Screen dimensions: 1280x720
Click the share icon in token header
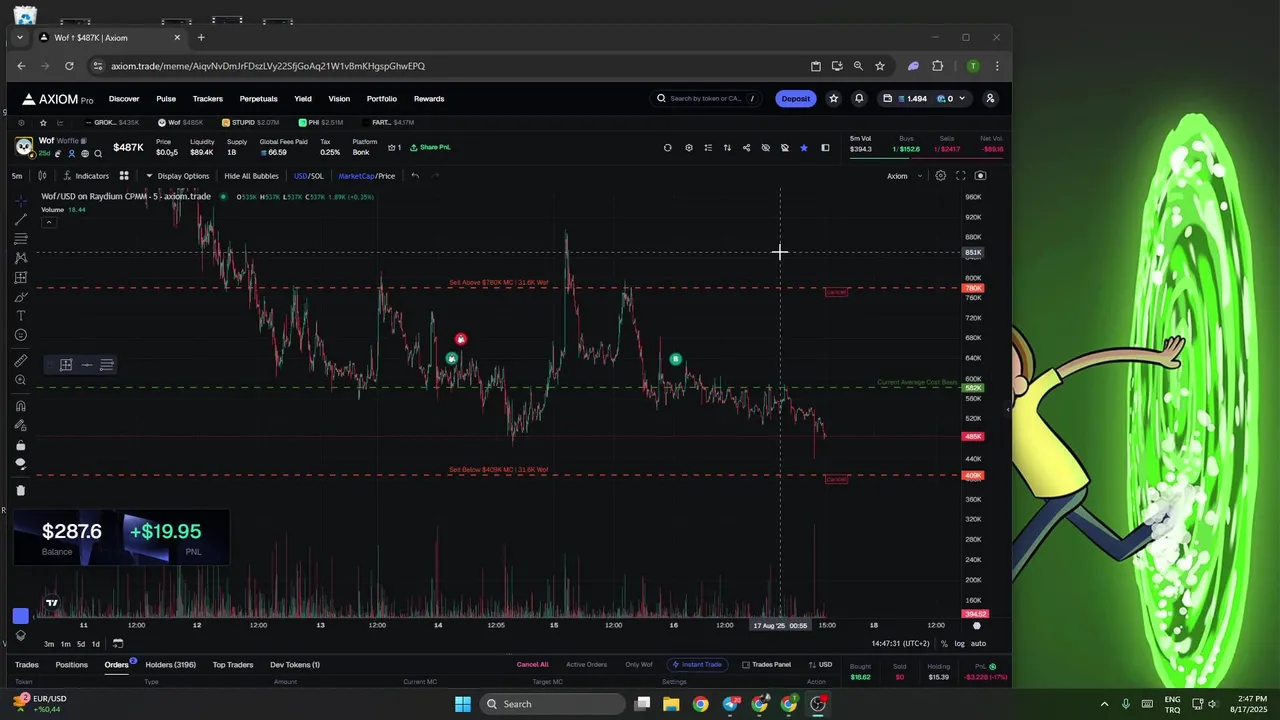(x=746, y=148)
